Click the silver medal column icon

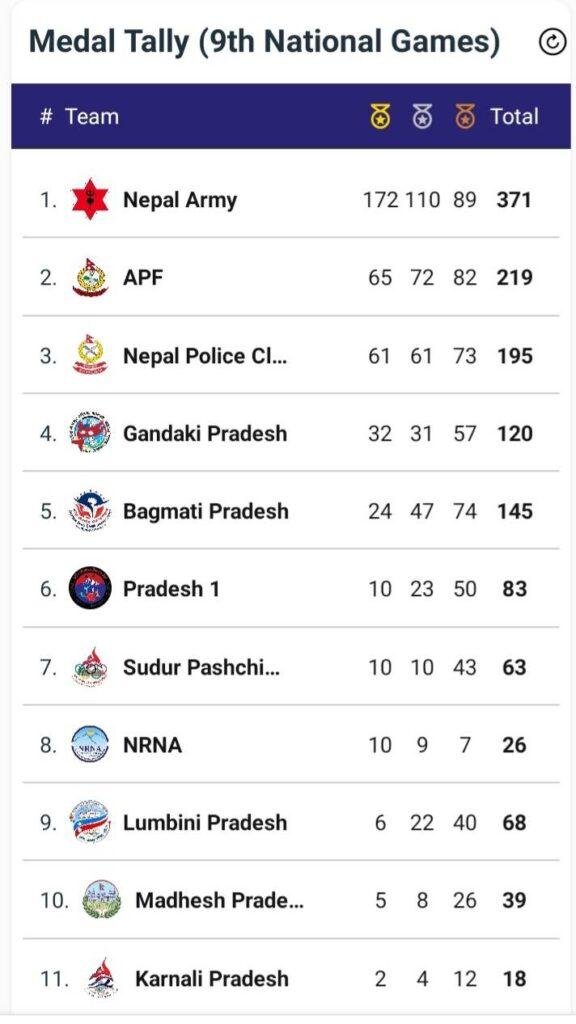tap(422, 117)
